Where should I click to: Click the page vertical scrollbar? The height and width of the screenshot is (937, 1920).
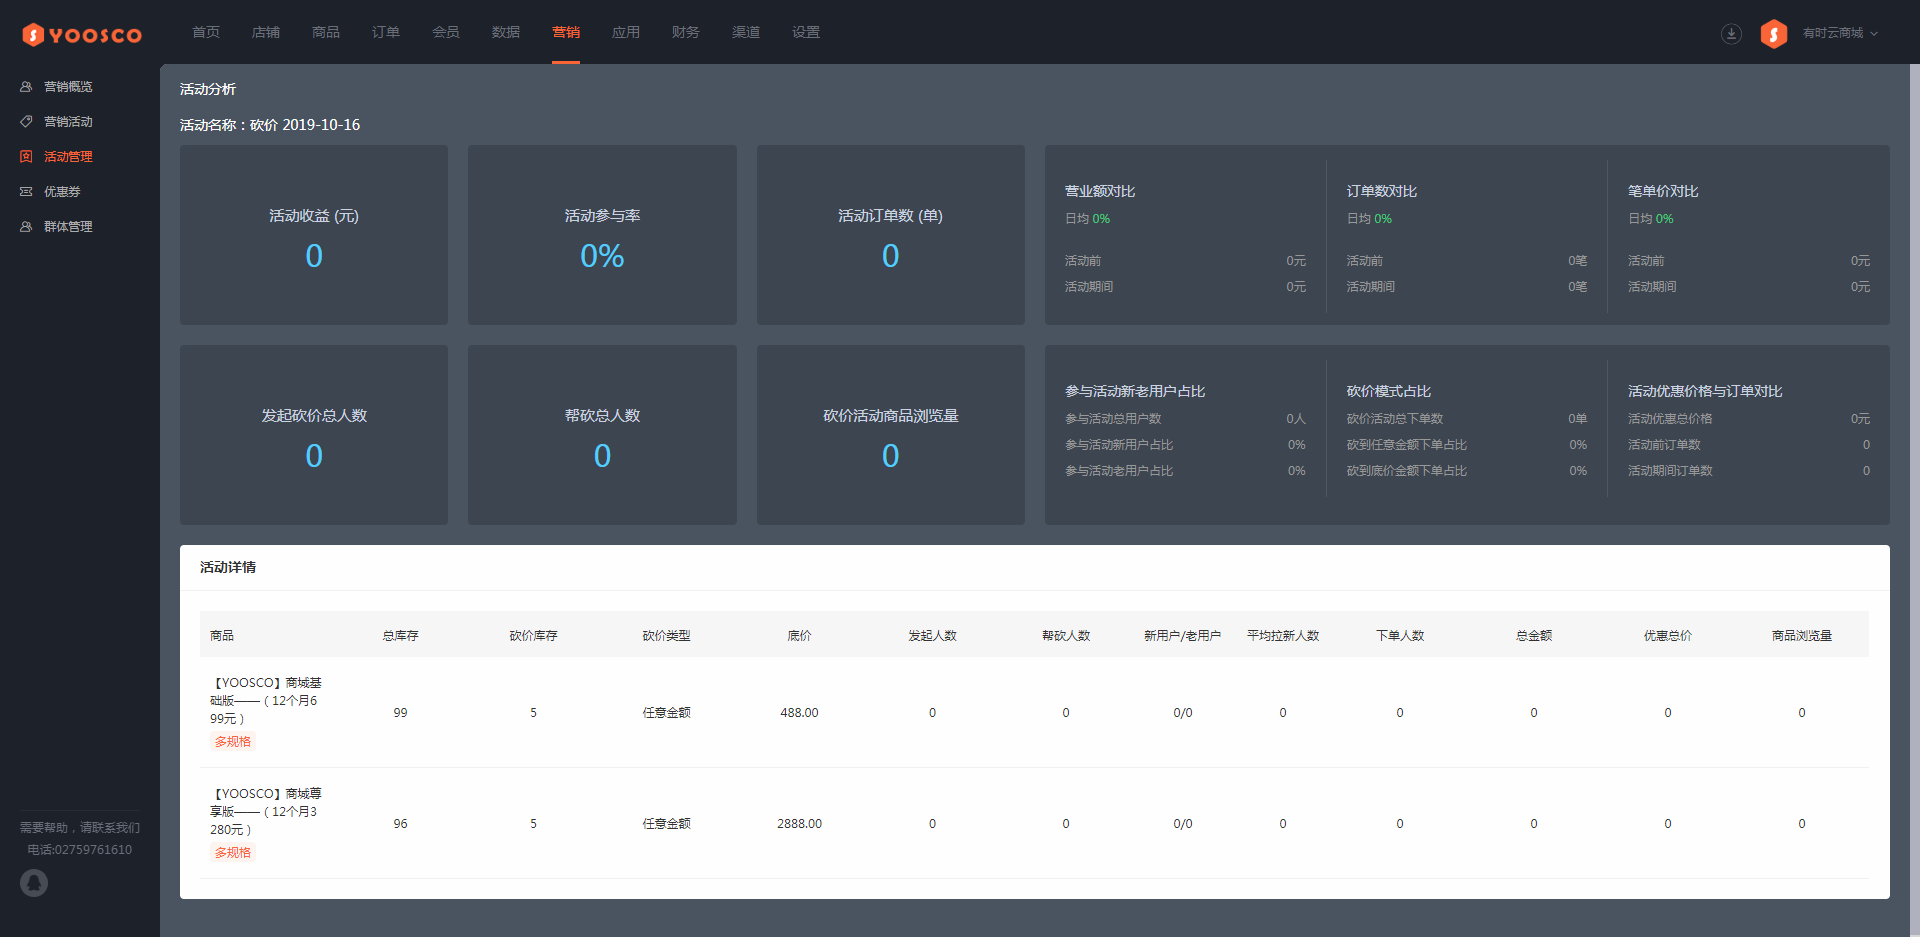coord(1915,500)
